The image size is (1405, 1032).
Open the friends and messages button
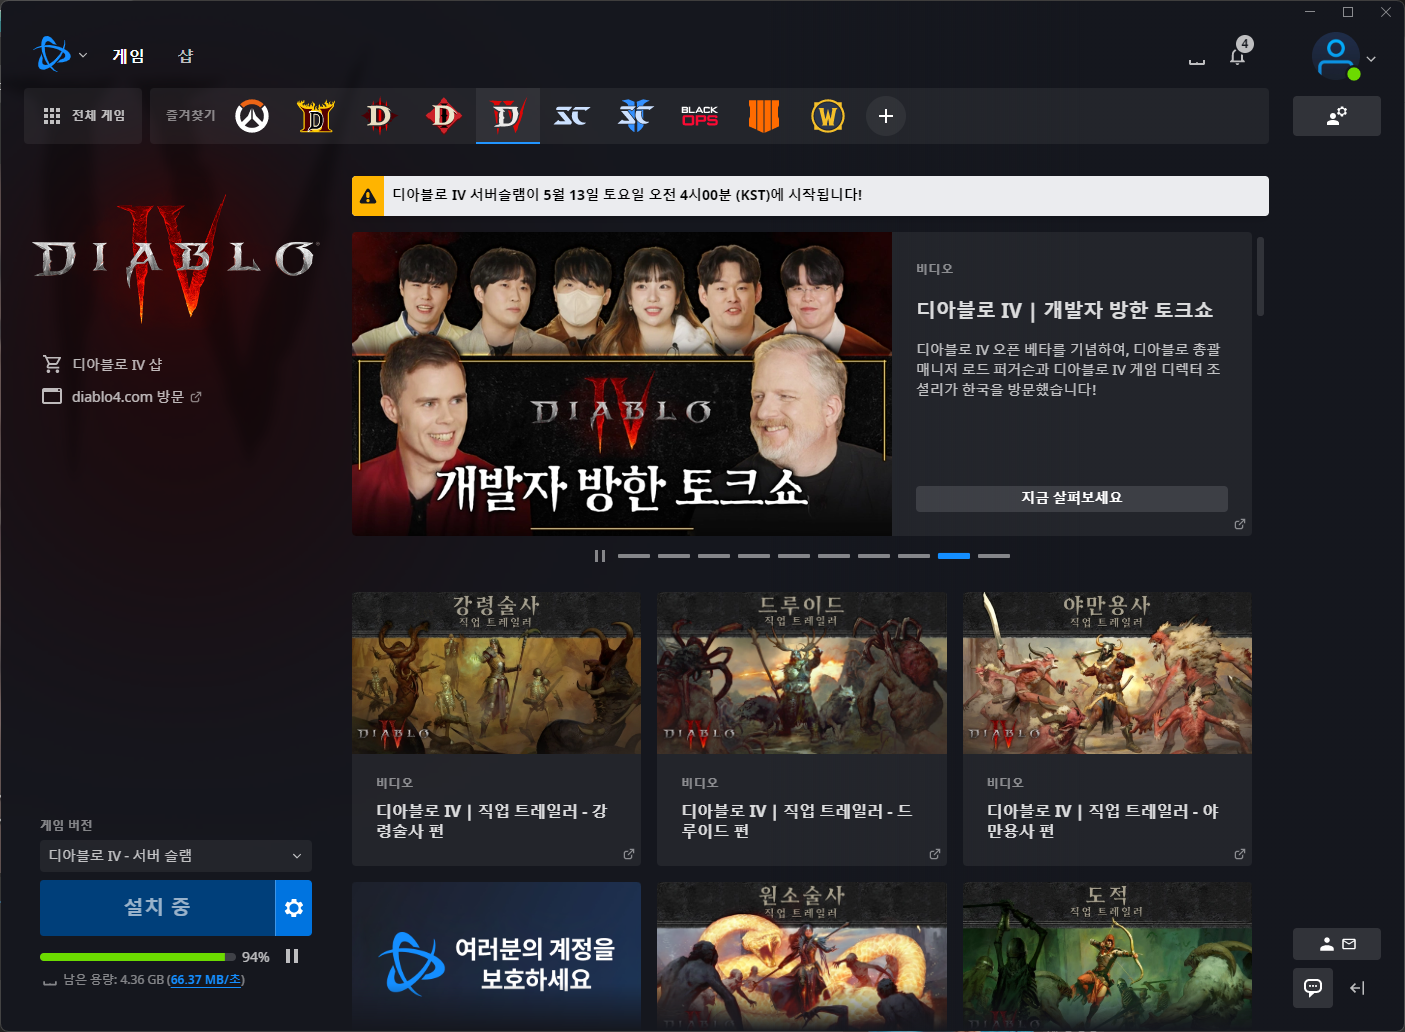point(1337,944)
